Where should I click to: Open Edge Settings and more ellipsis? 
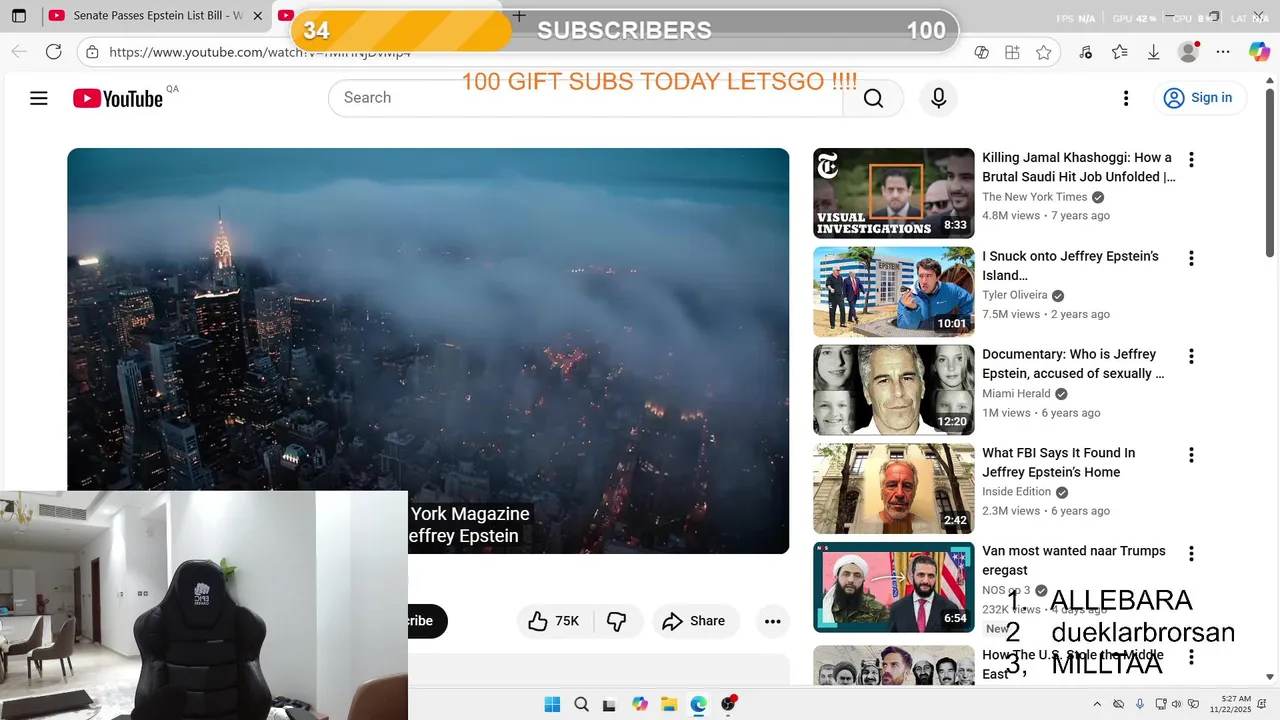(x=1223, y=52)
